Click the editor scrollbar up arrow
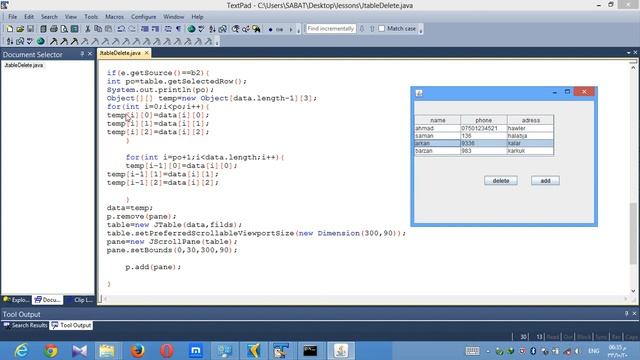Screen dimensions: 640x360 633,67
